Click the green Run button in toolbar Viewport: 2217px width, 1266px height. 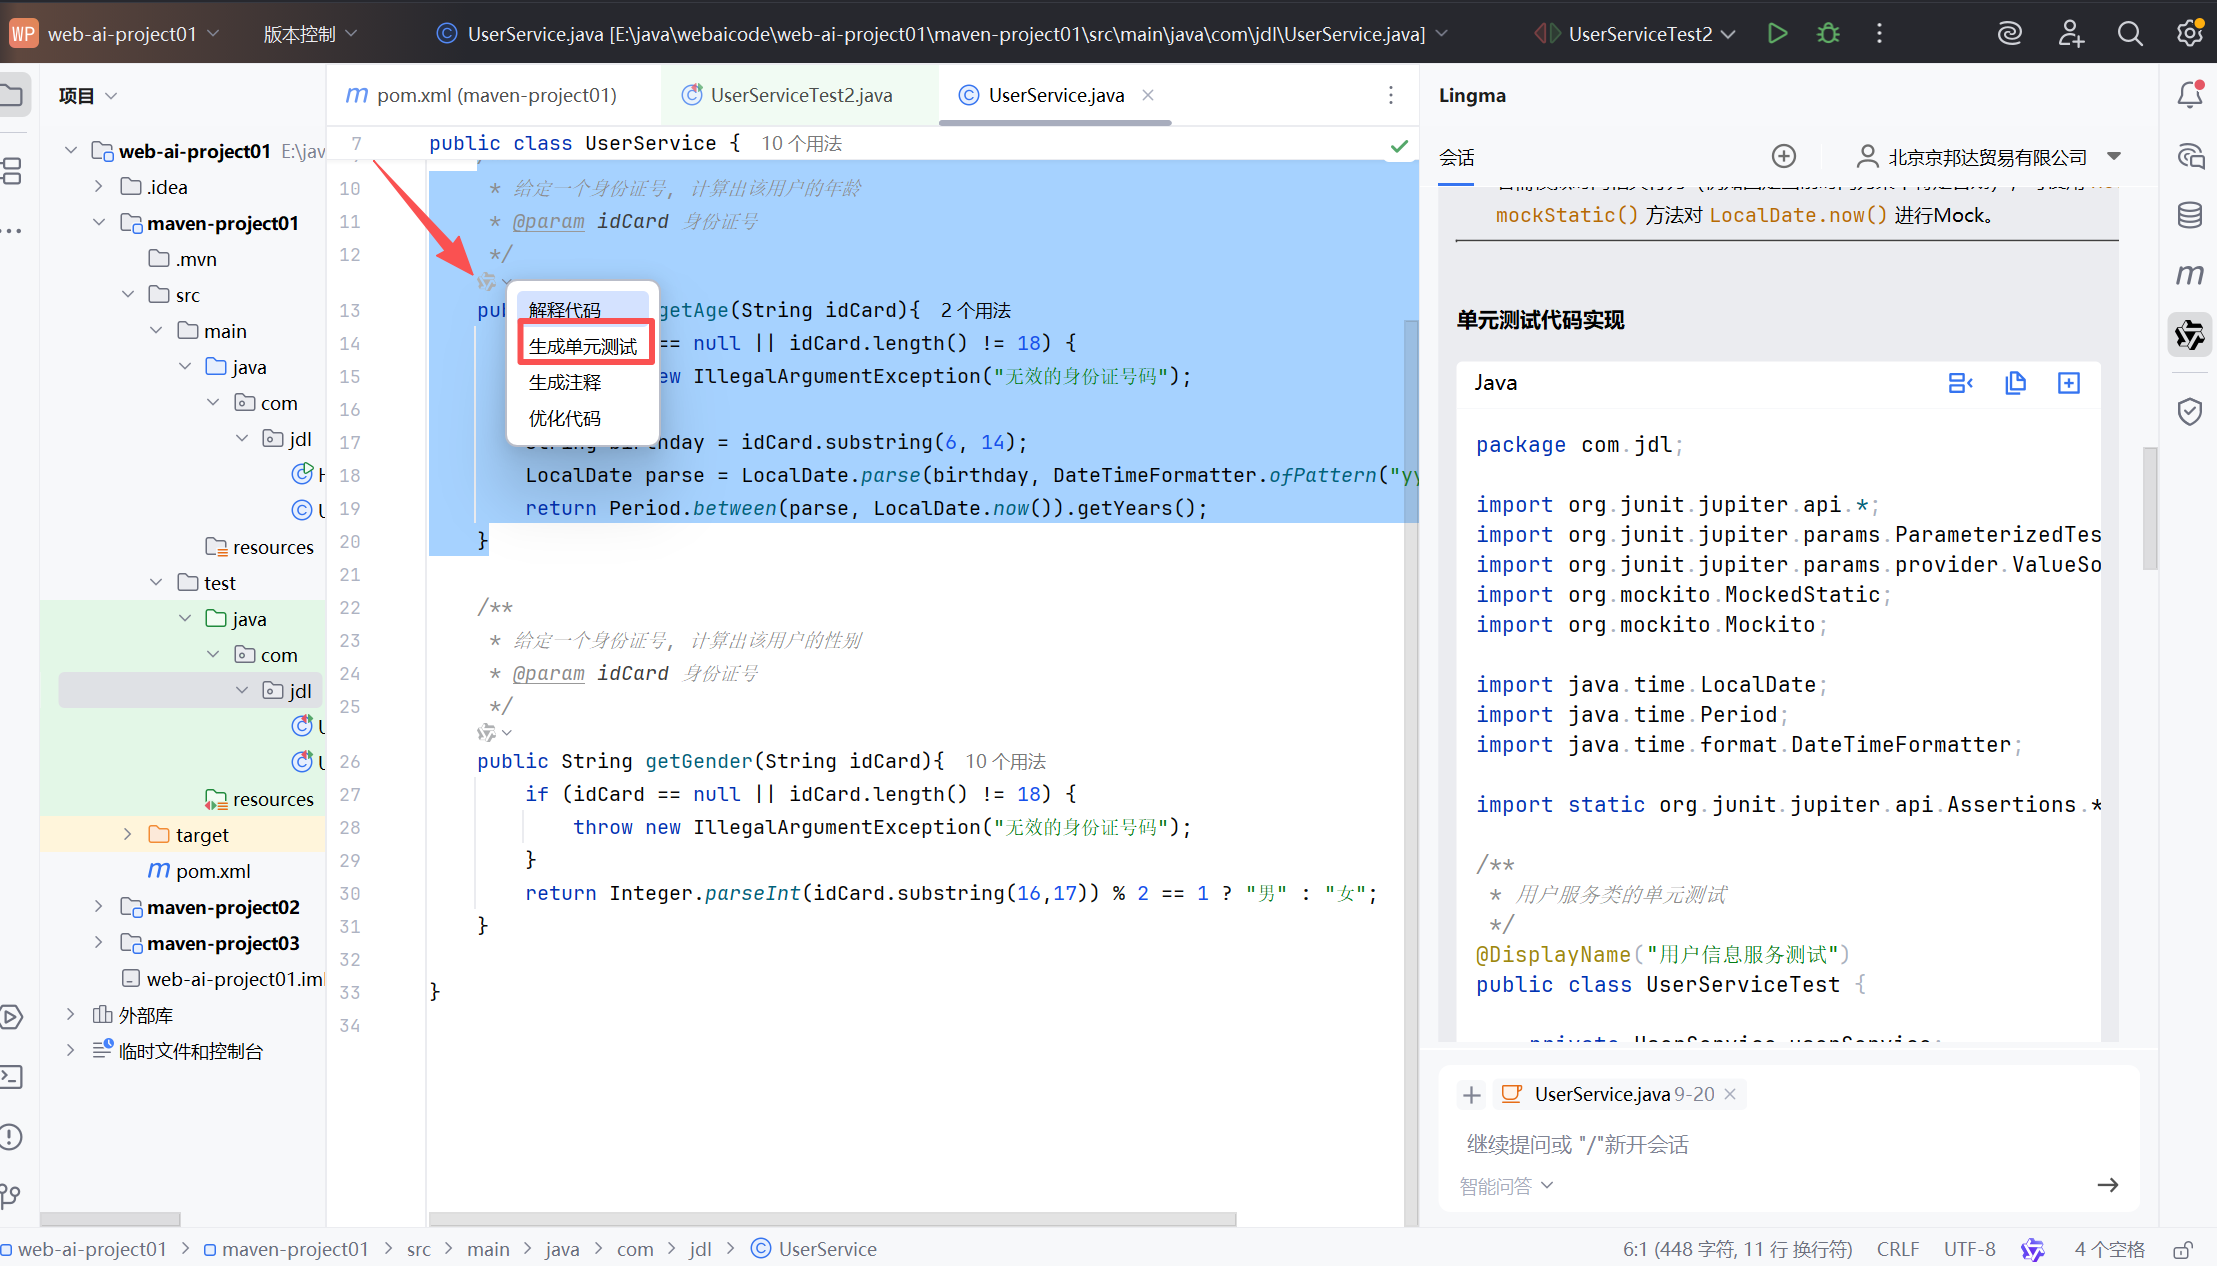(1777, 34)
